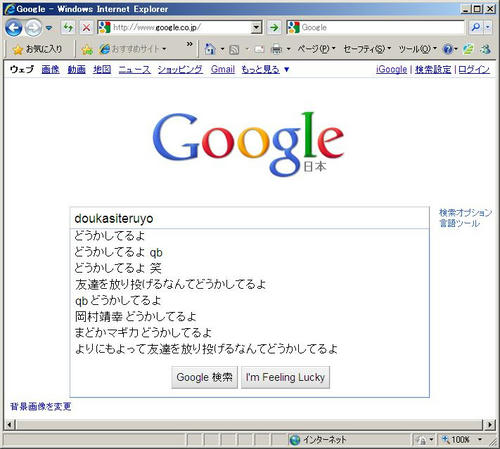
Task: Click the Google 検索 button
Action: point(204,377)
